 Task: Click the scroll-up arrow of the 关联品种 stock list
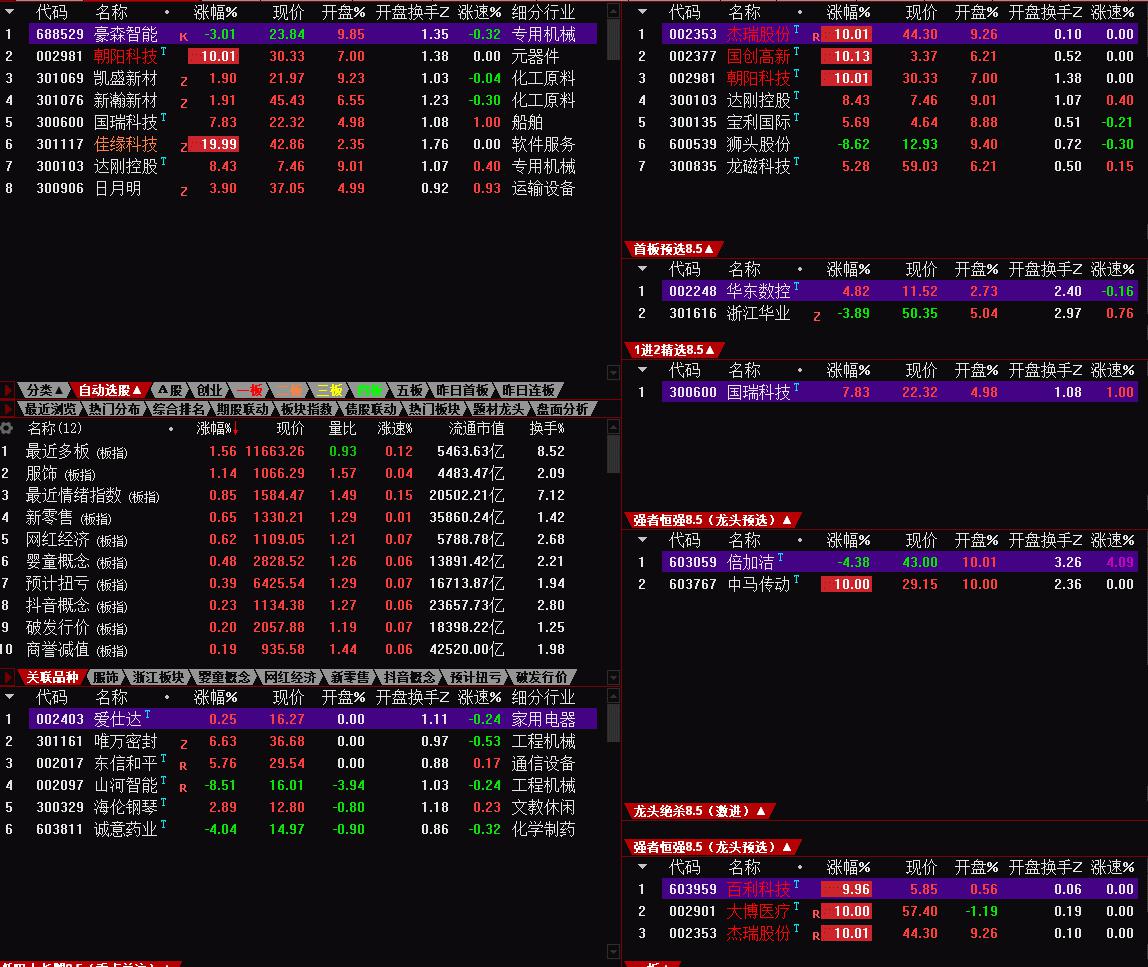point(614,696)
